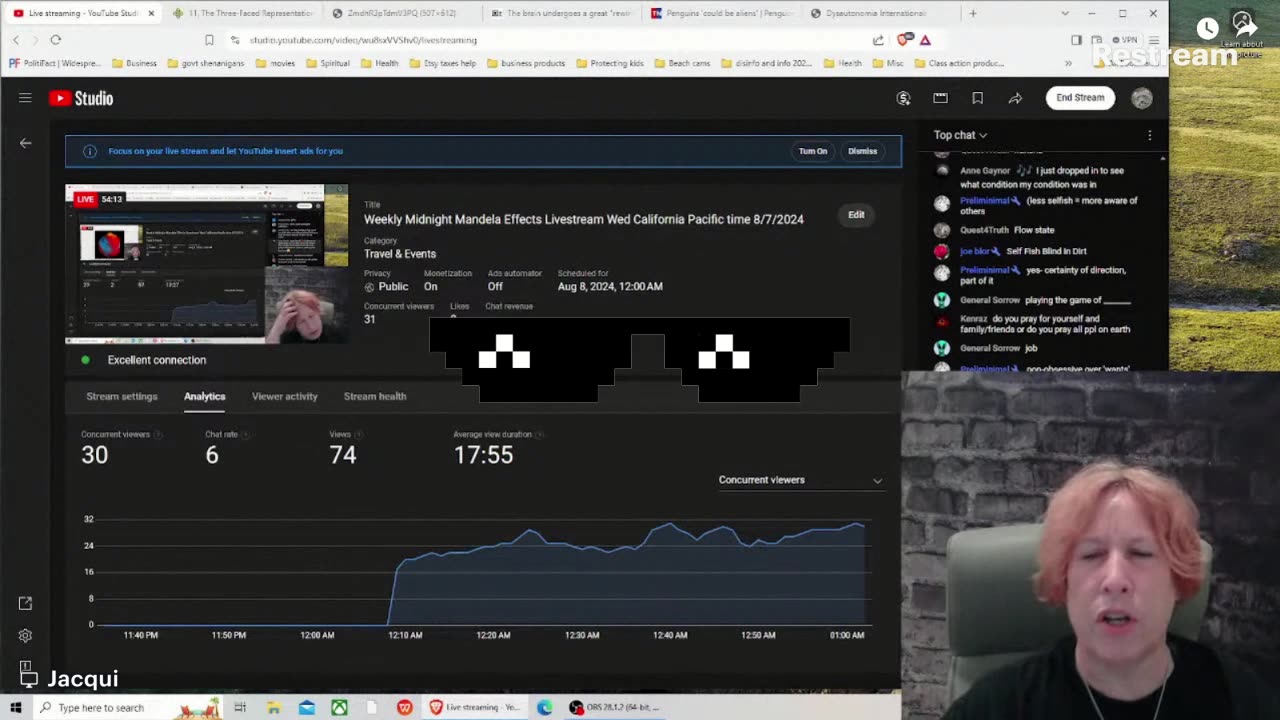Open the PolitiFact bookmark
The width and height of the screenshot is (1280, 720).
click(54, 63)
